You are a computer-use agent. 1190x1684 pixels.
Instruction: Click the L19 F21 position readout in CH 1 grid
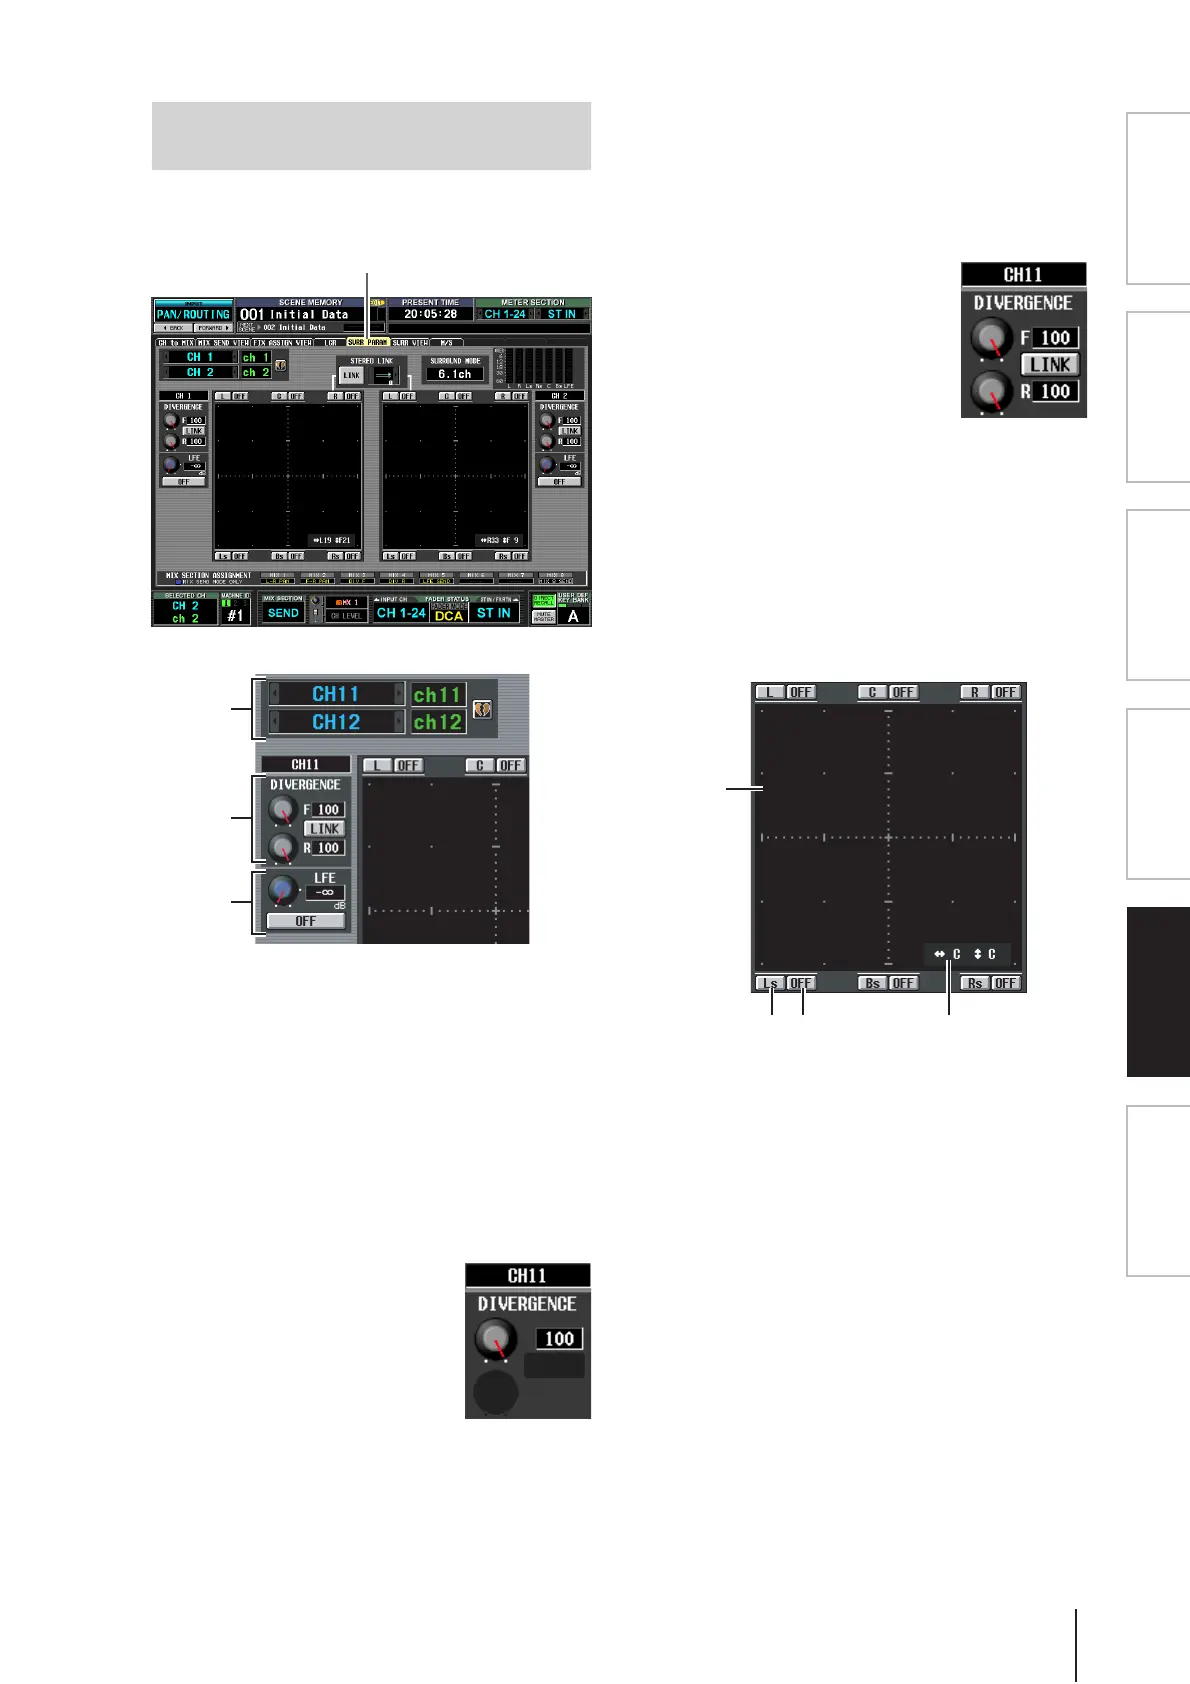coord(330,540)
